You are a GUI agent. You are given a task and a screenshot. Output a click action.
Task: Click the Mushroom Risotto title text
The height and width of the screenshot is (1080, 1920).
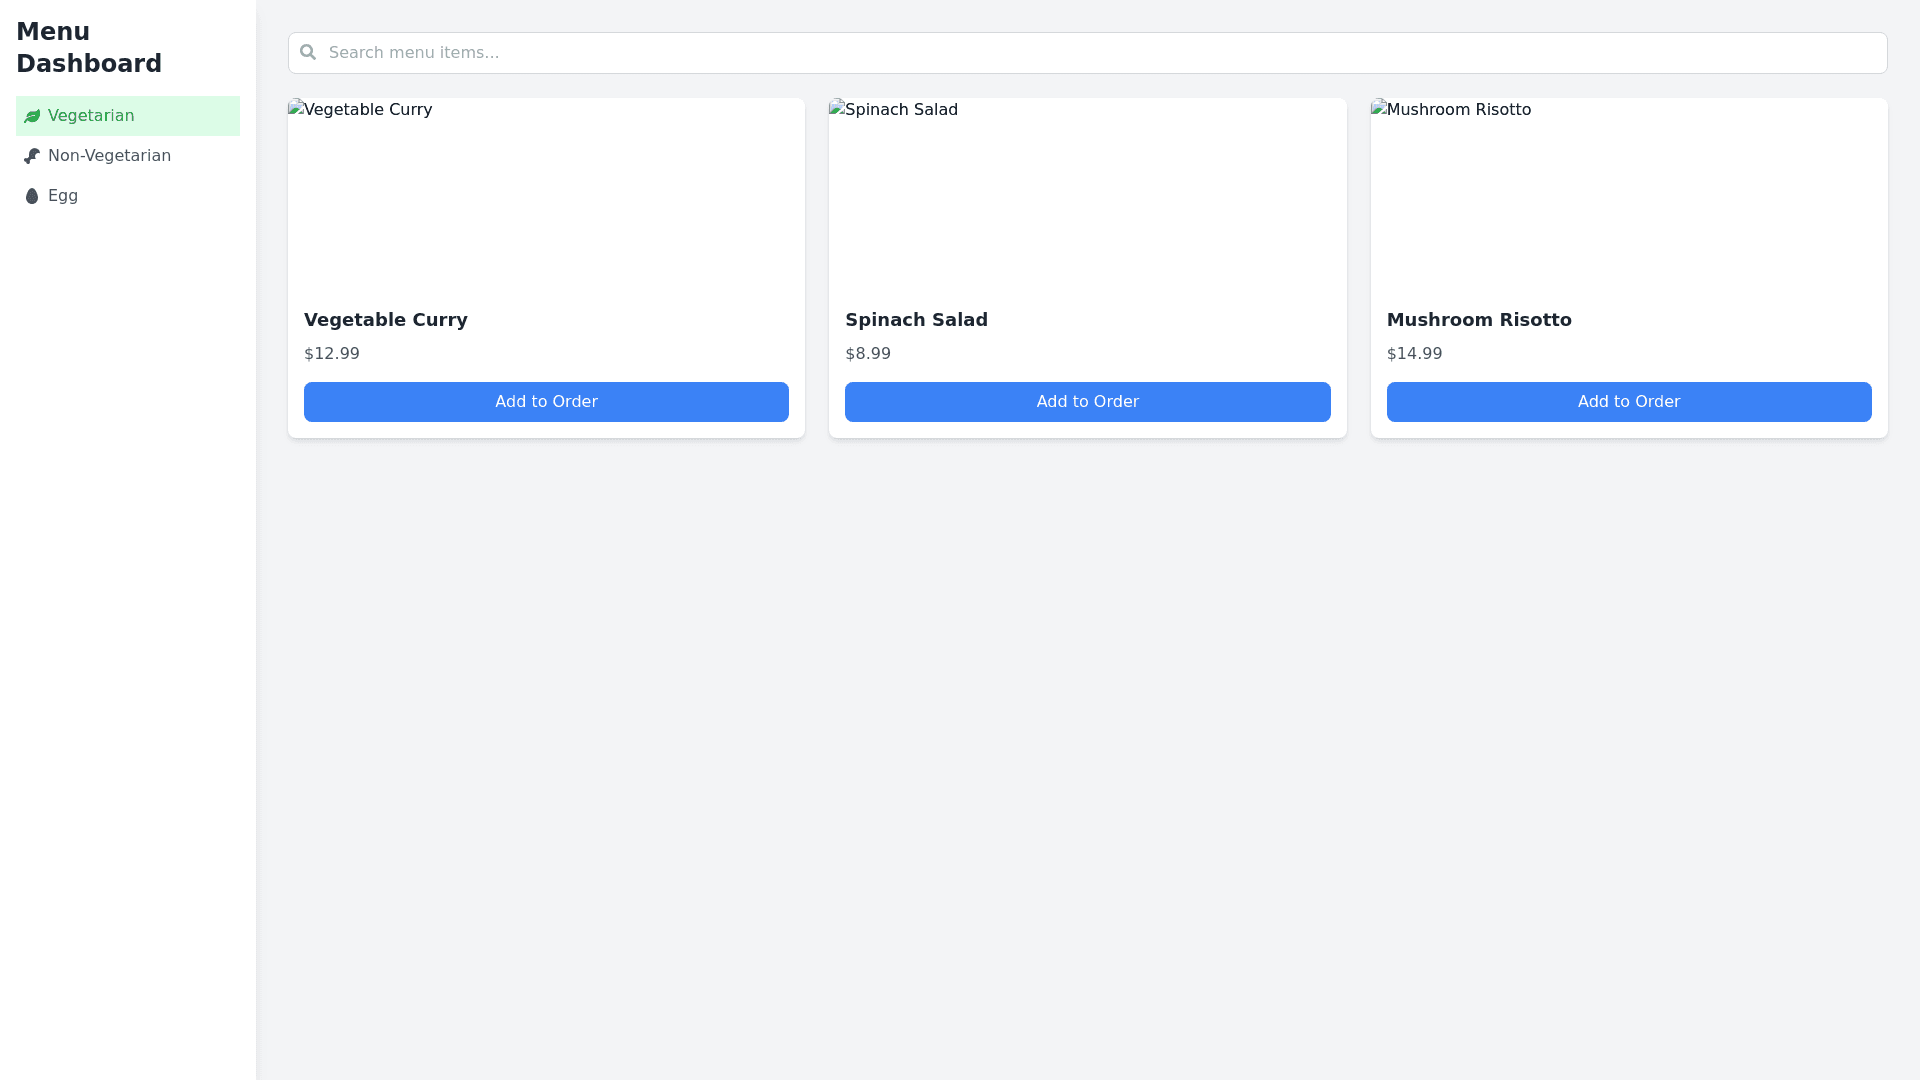pos(1478,320)
